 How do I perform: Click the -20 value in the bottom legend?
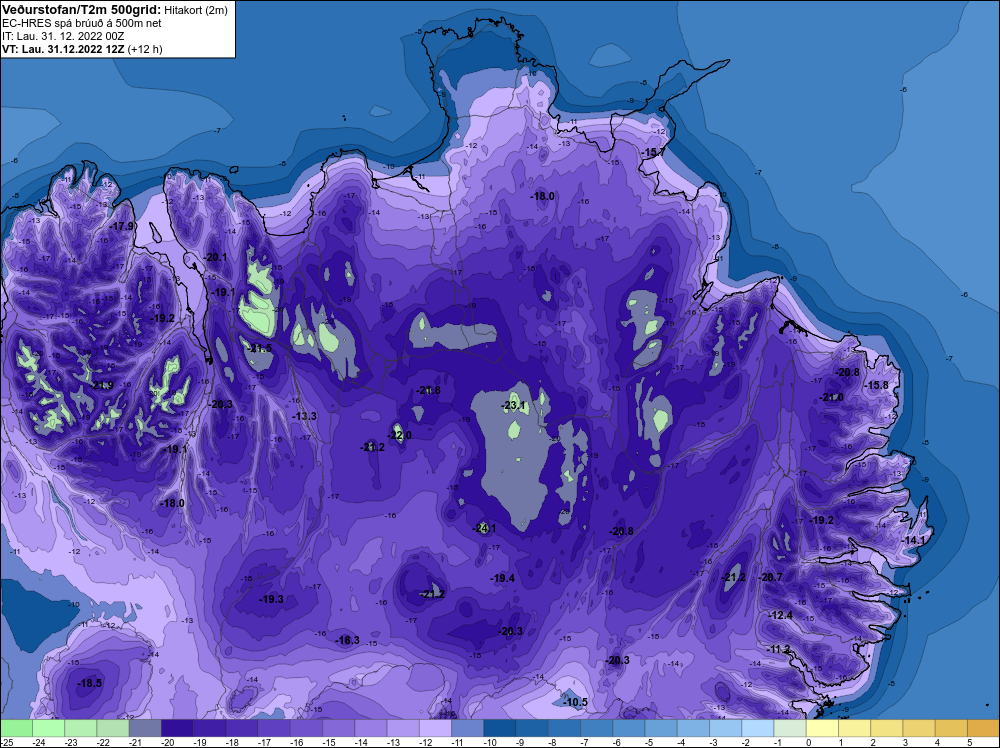click(170, 742)
